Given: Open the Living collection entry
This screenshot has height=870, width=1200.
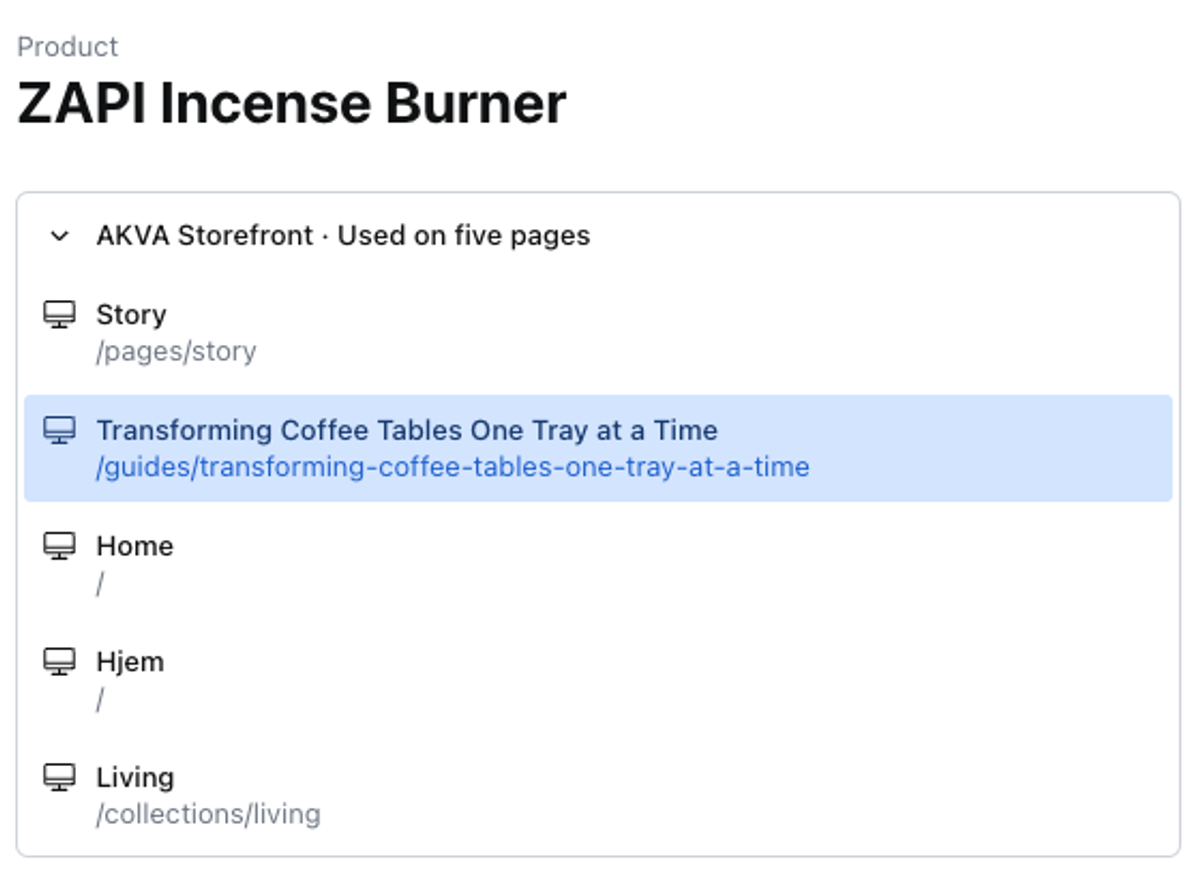Looking at the screenshot, I should 135,778.
